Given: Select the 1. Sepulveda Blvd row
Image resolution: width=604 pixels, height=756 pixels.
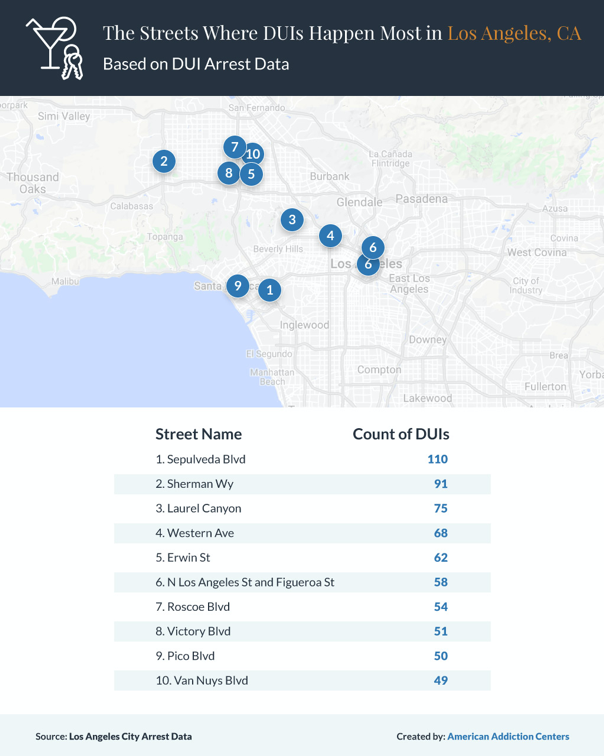Looking at the screenshot, I should [302, 459].
